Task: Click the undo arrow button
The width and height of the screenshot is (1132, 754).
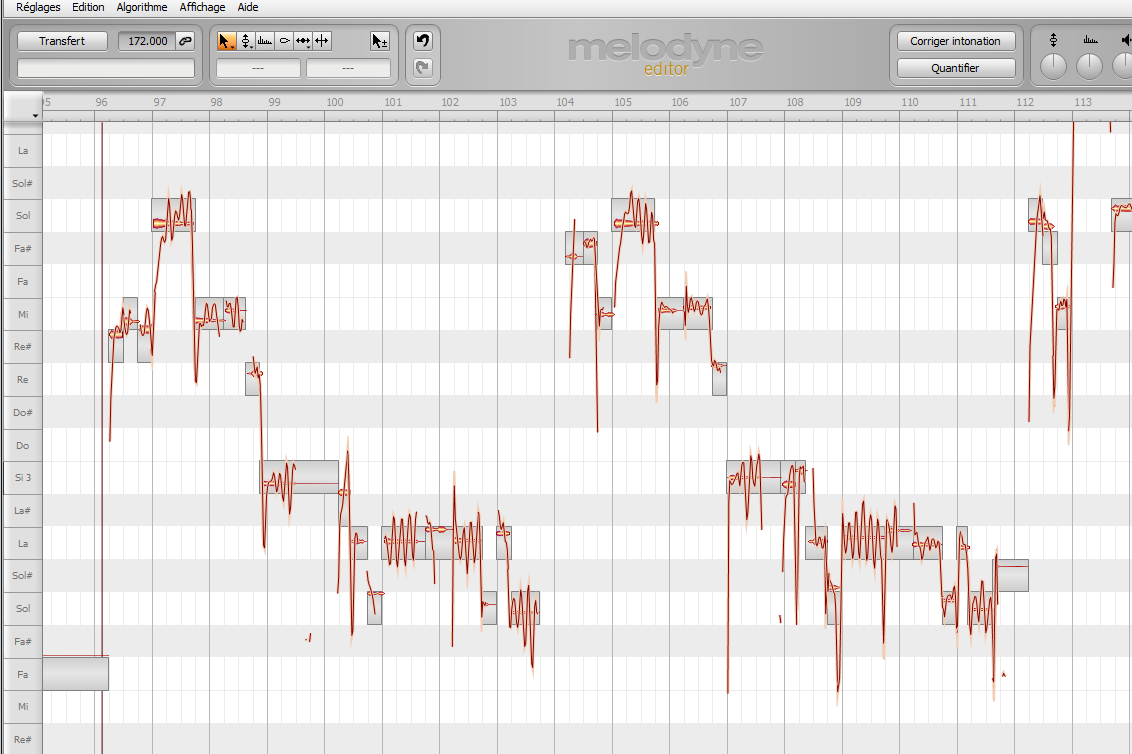Action: [422, 41]
